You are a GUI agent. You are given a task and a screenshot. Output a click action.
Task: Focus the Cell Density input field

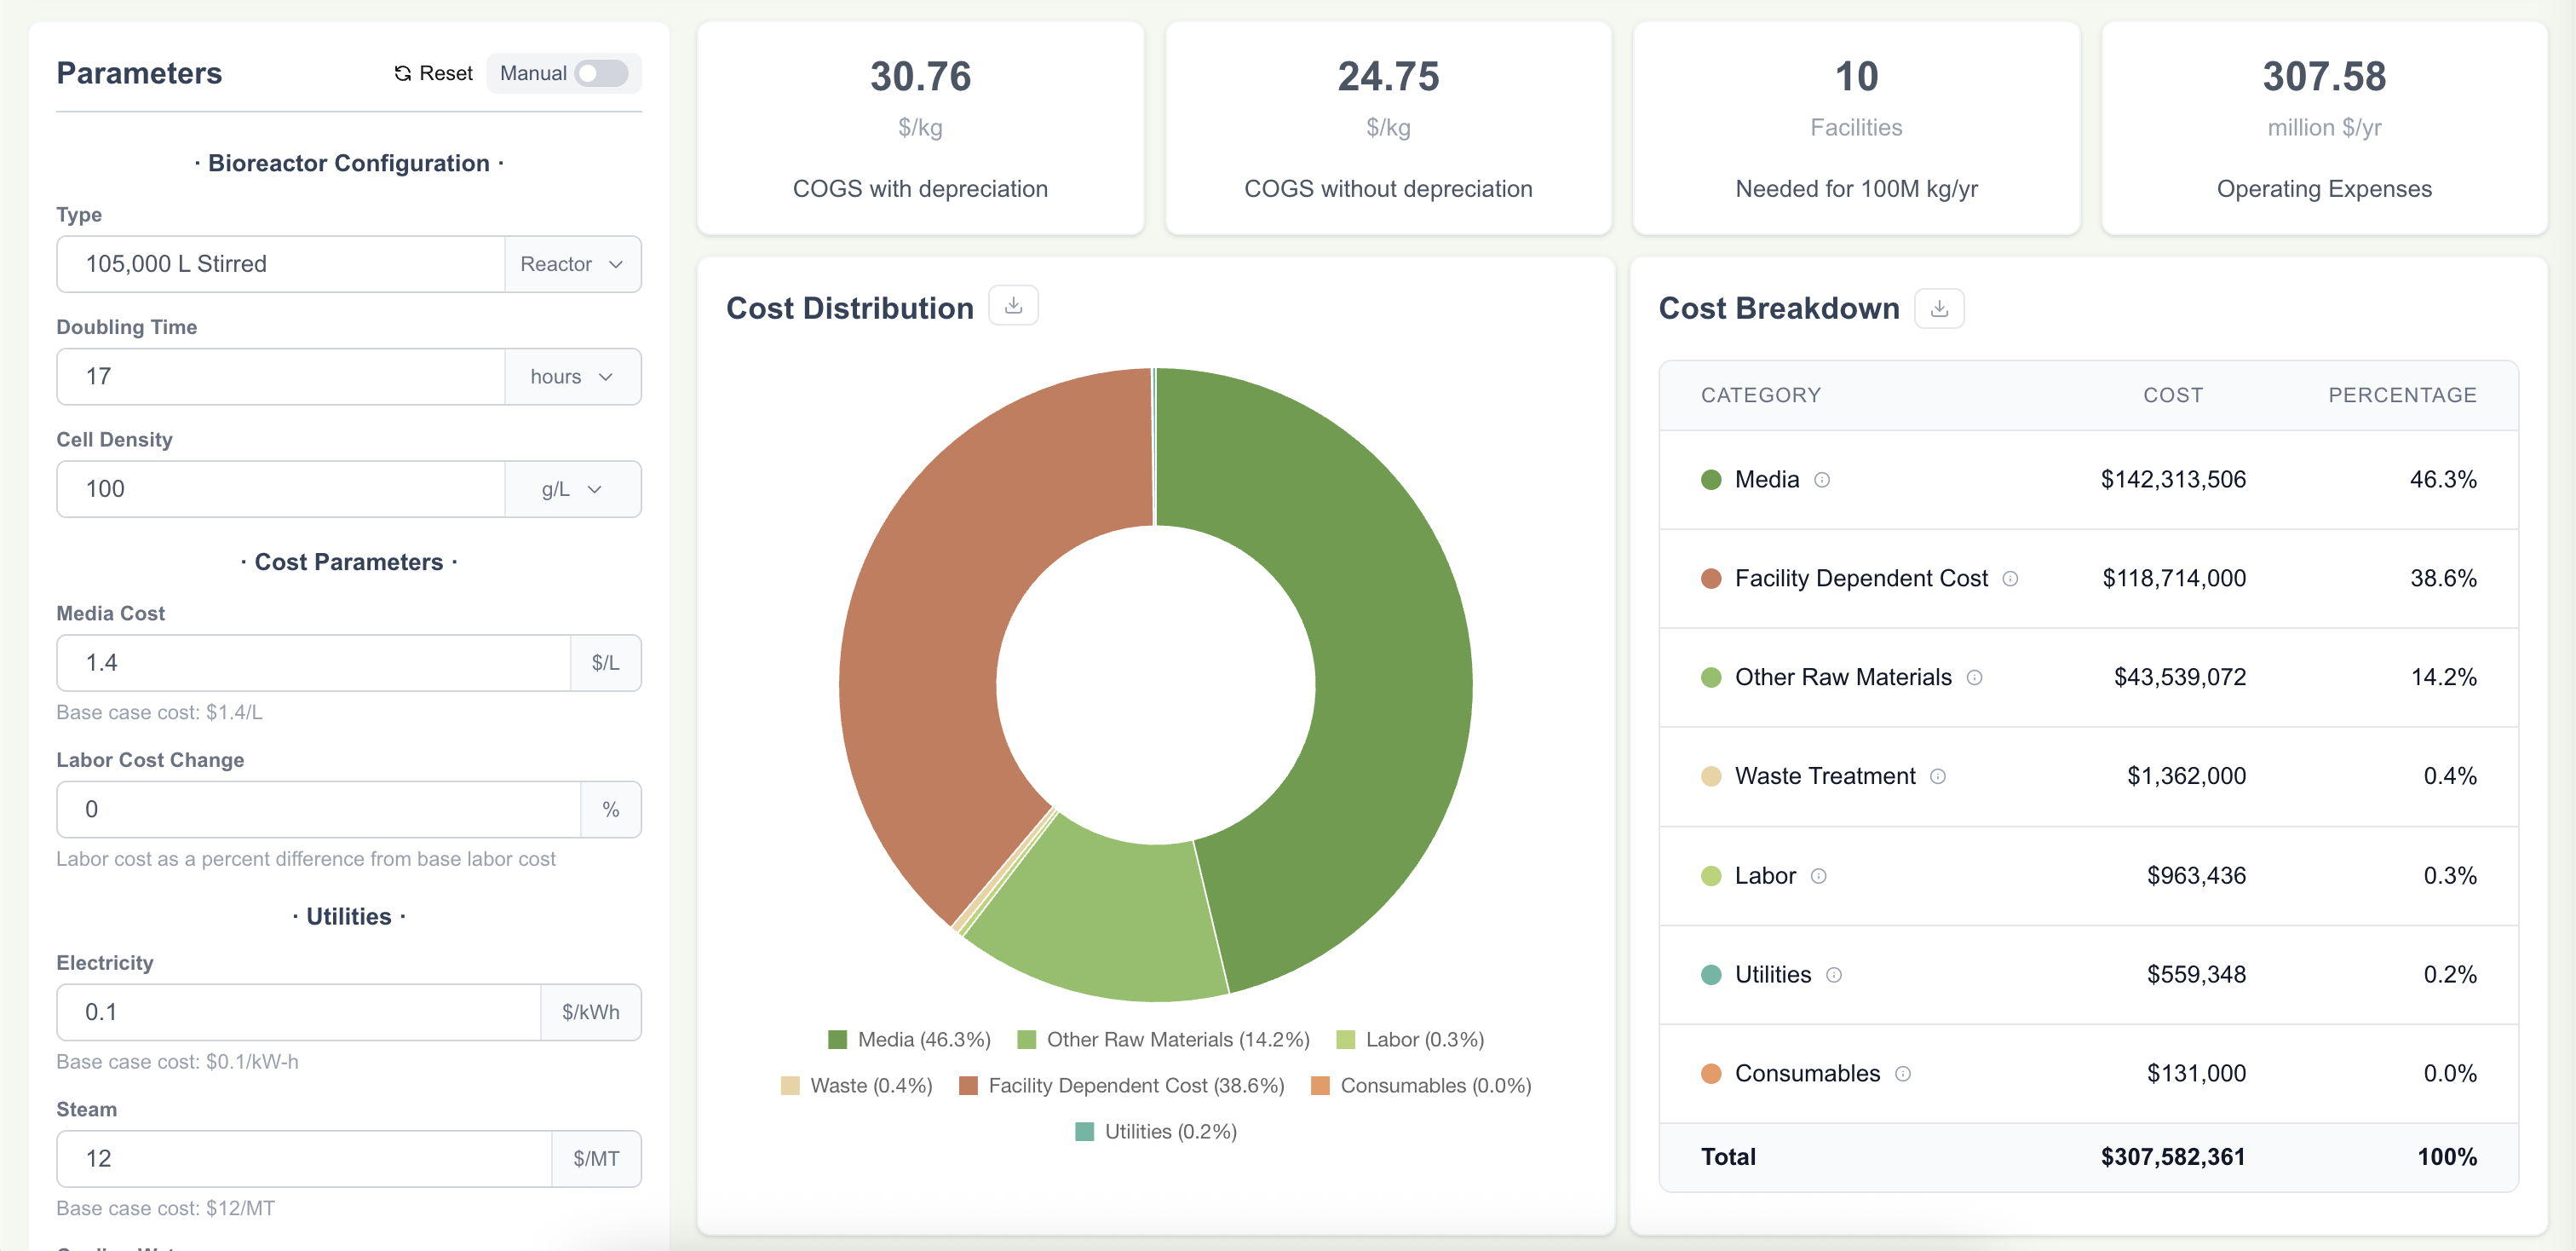click(281, 489)
